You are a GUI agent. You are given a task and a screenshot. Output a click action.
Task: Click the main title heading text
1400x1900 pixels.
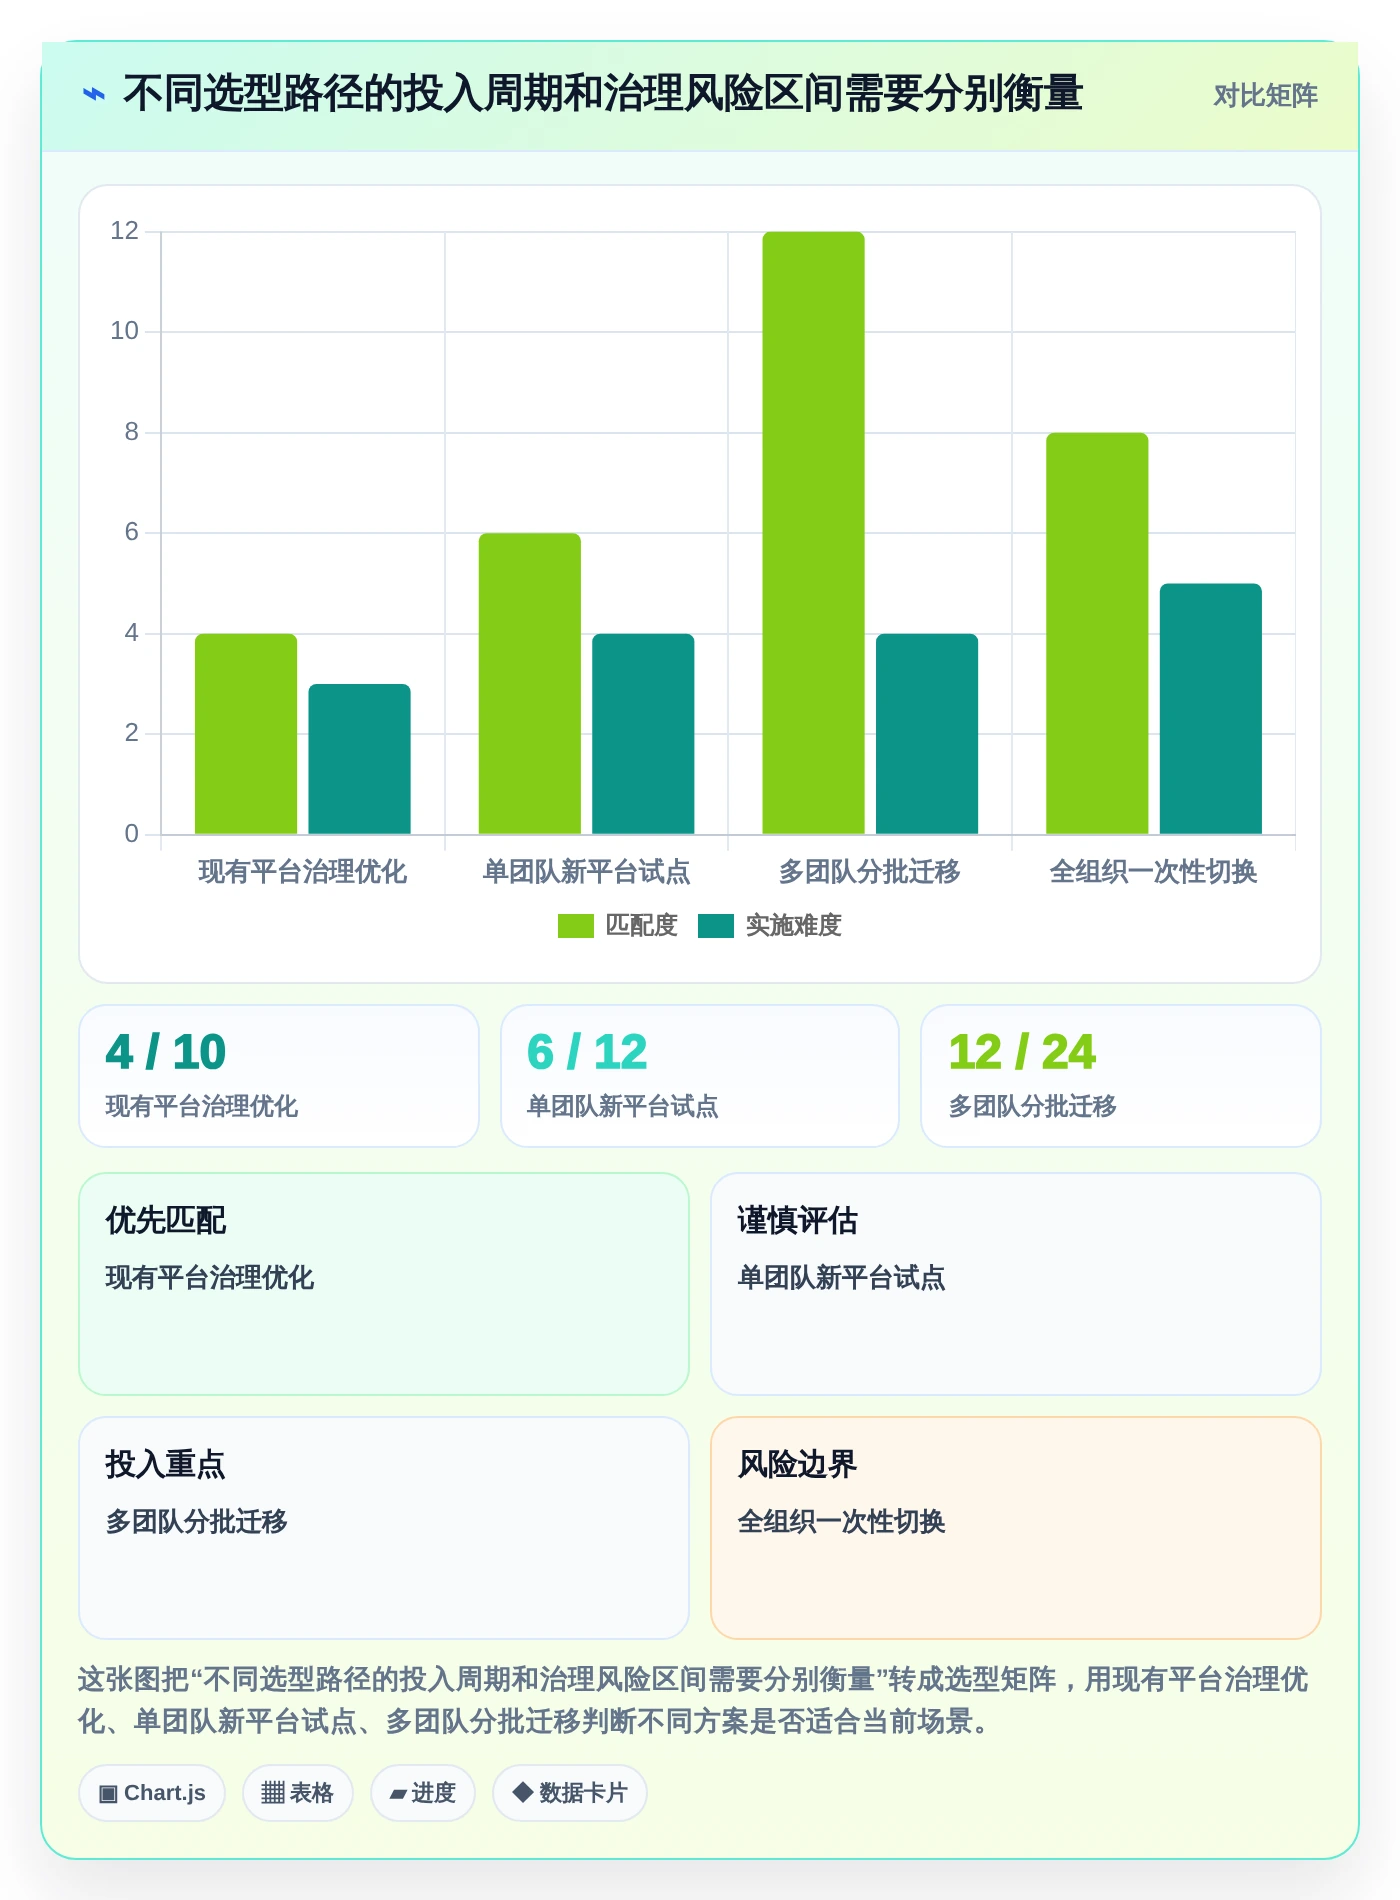pos(603,94)
